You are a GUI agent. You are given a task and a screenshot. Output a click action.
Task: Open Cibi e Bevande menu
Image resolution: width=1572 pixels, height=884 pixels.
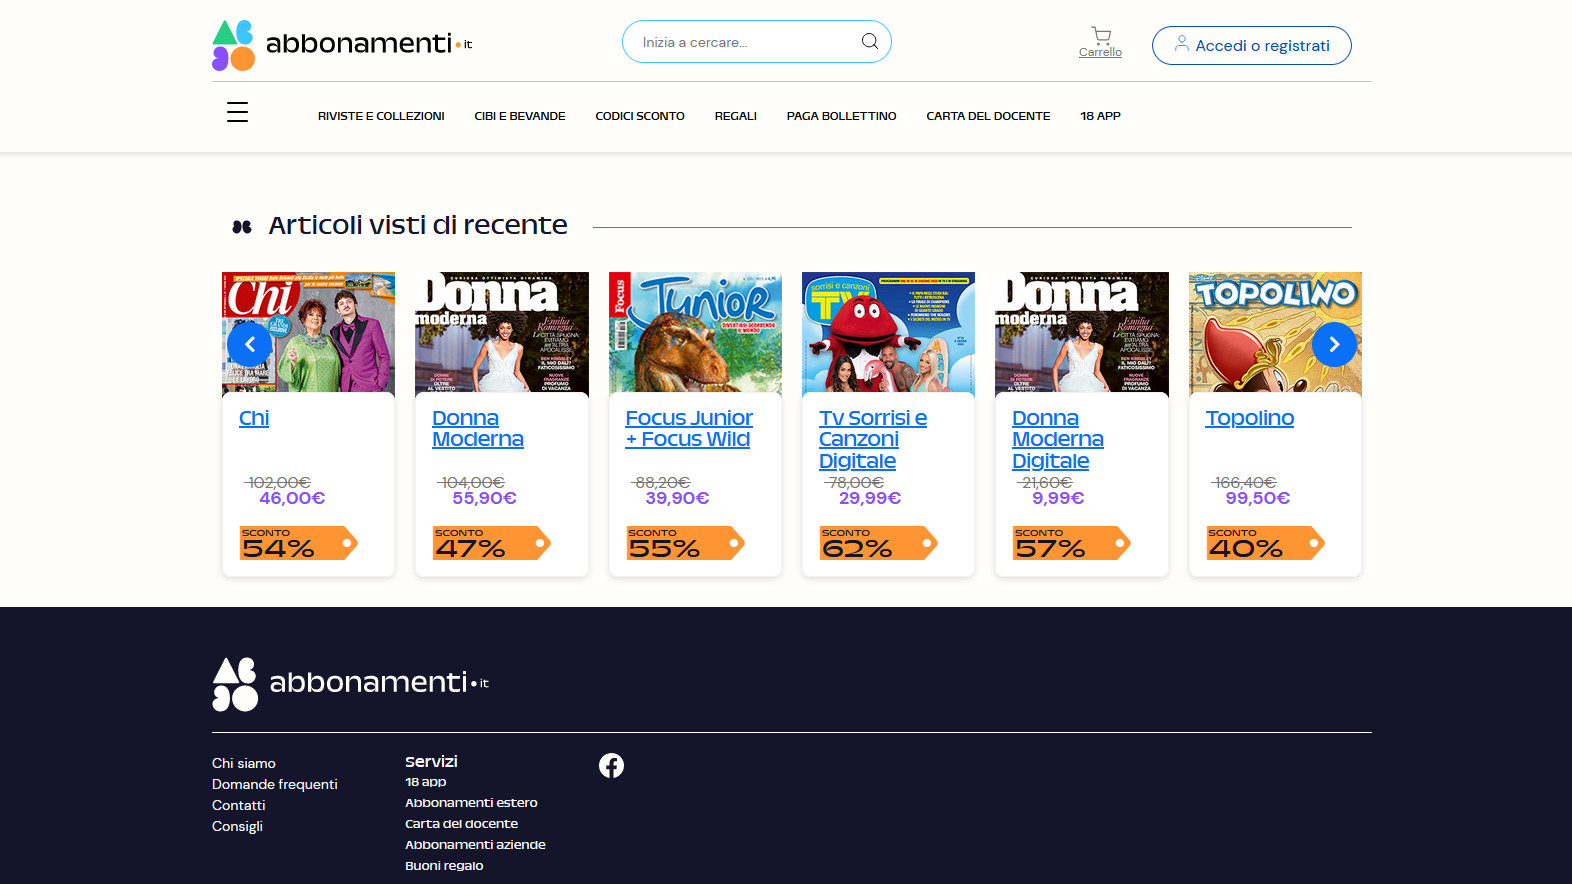click(x=520, y=116)
